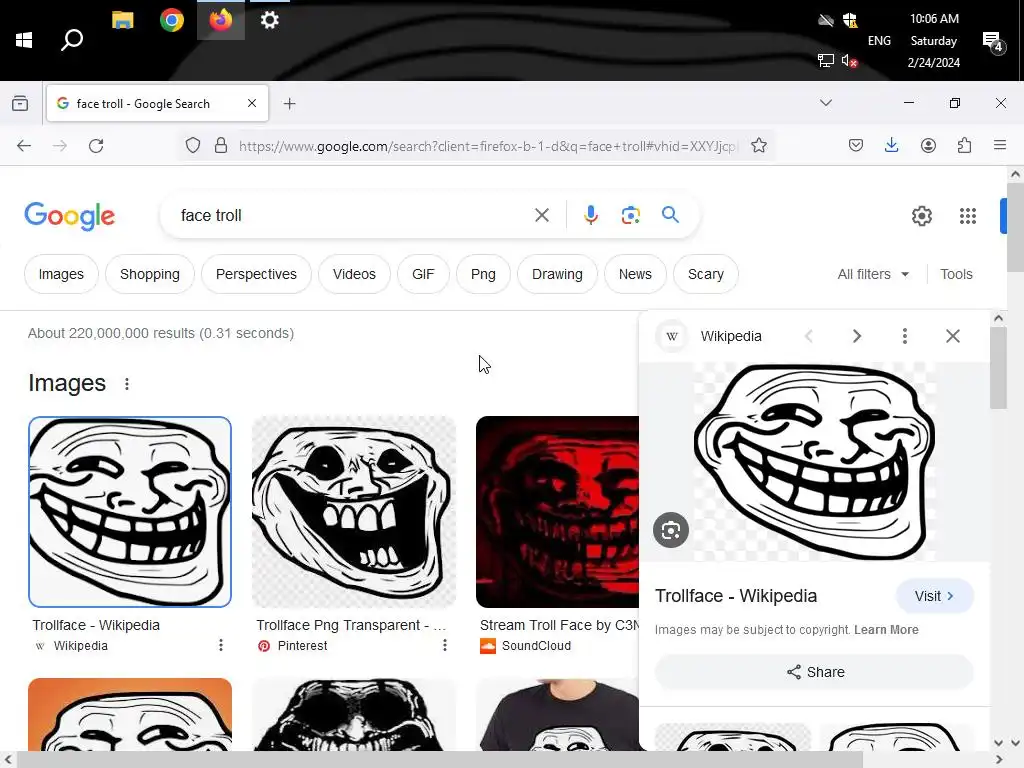The image size is (1024, 768).
Task: Filter results by Perspectives
Action: pyautogui.click(x=256, y=274)
